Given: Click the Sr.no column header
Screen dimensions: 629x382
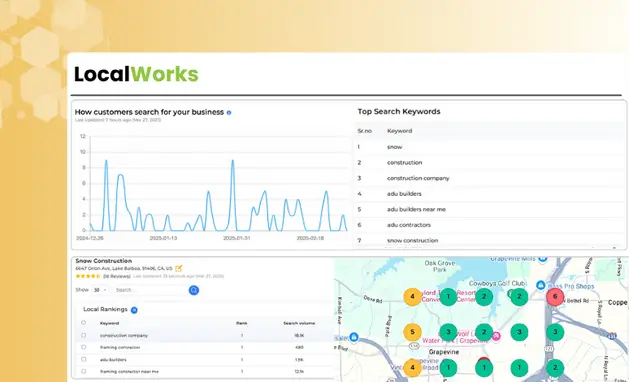Looking at the screenshot, I should 365,131.
